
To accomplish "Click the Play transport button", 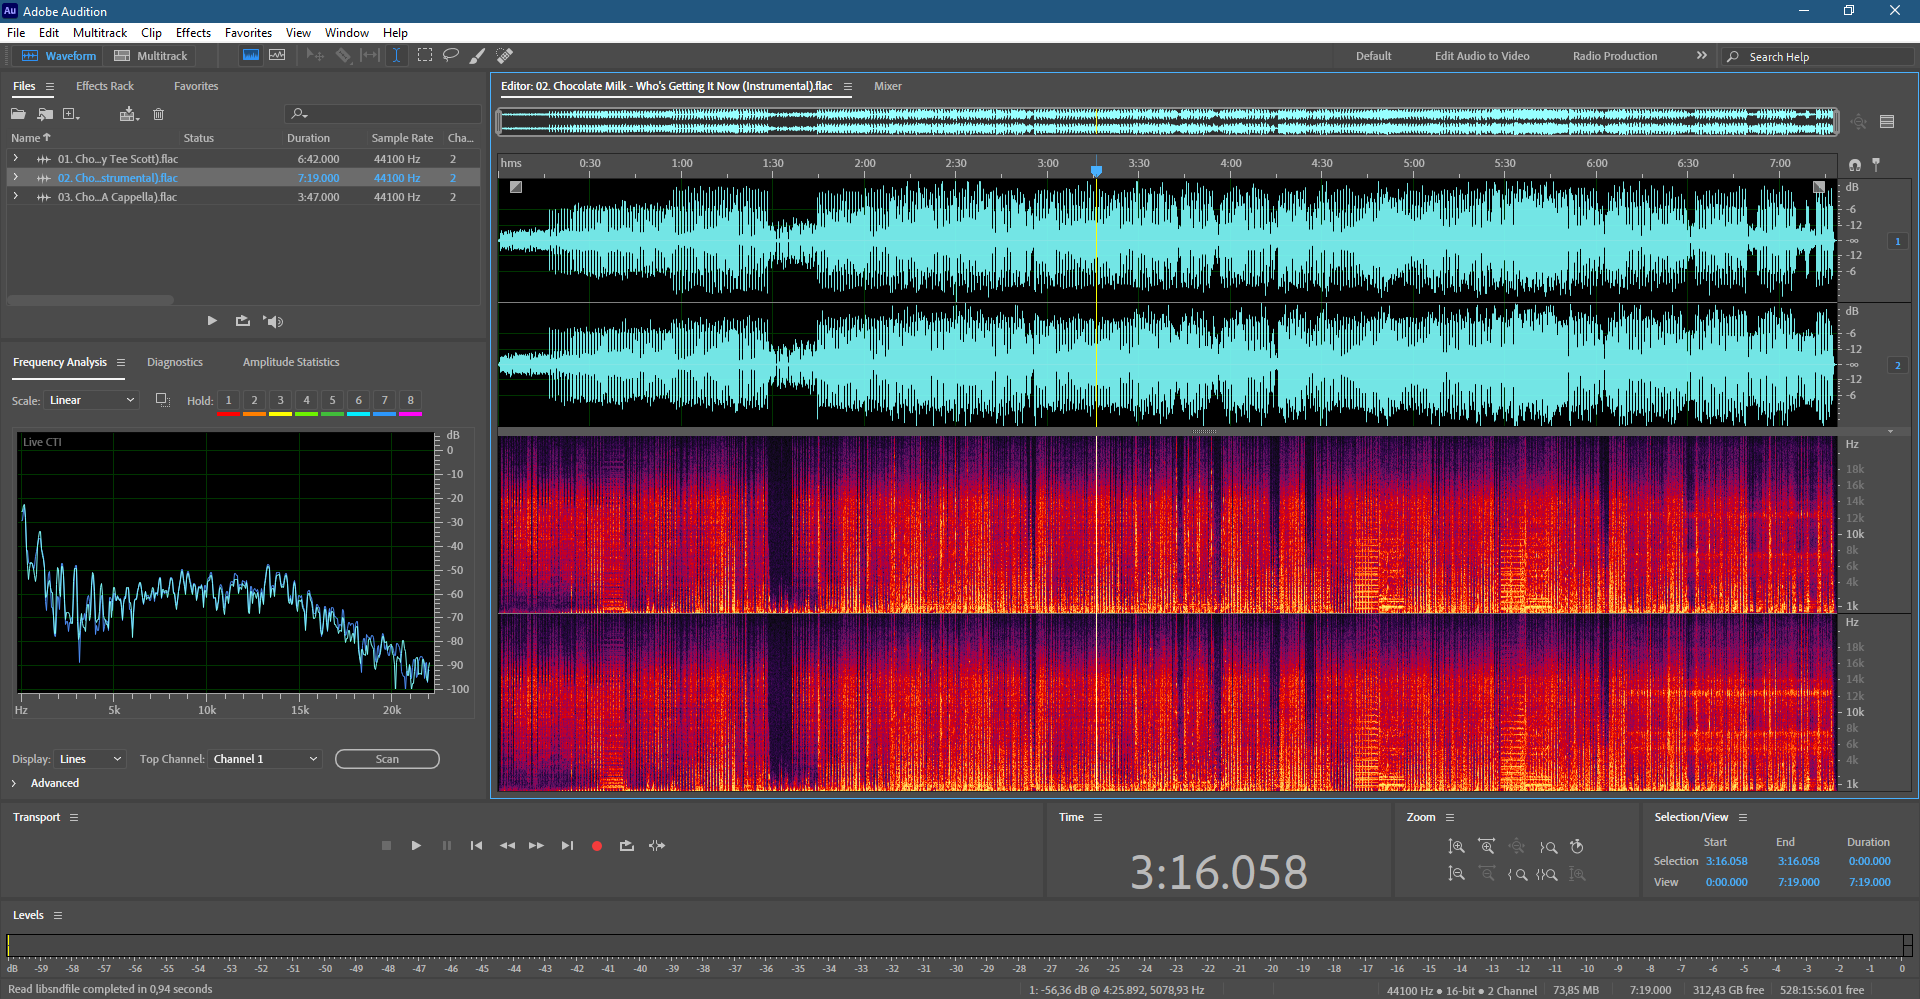I will tap(416, 846).
